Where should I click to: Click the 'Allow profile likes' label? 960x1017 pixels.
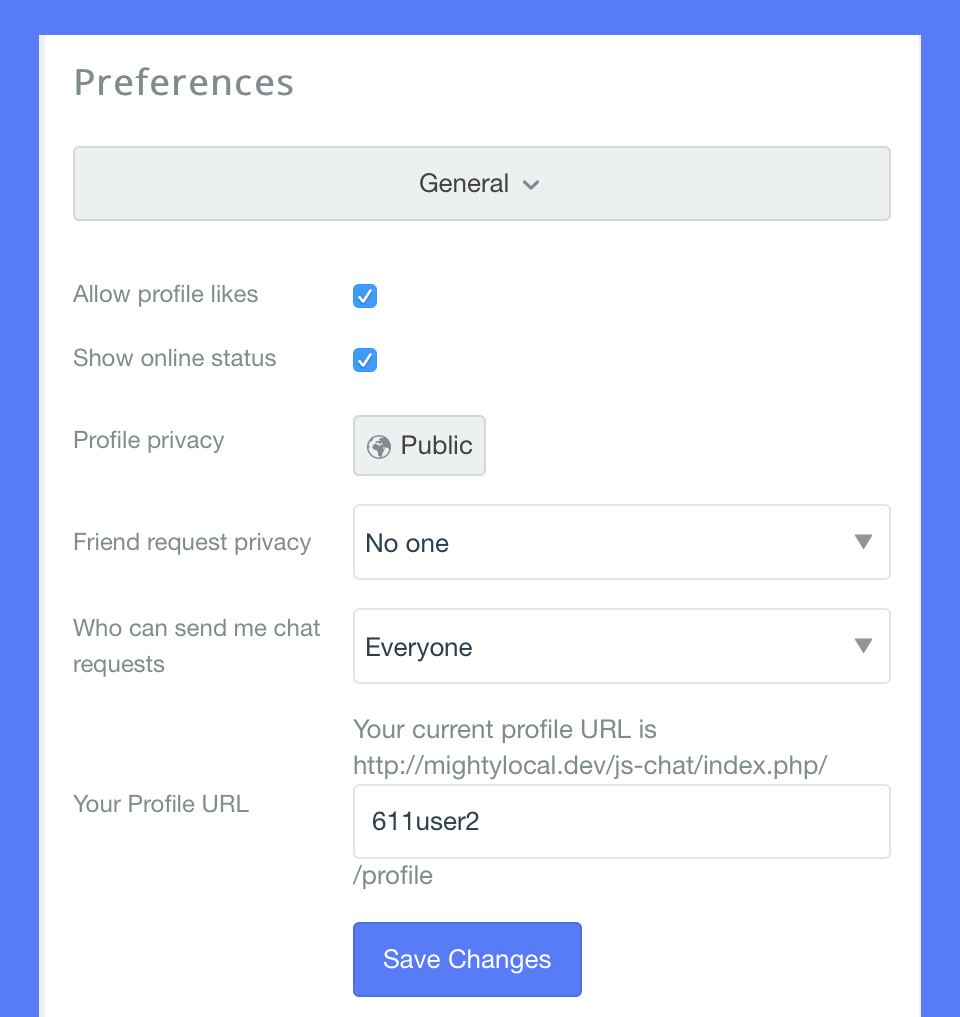(166, 294)
